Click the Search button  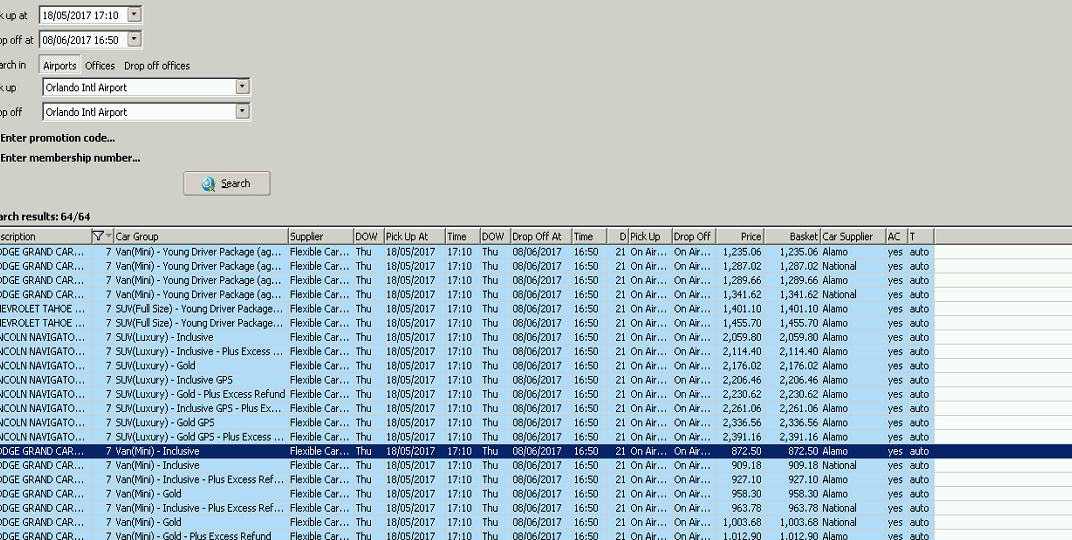pos(226,183)
